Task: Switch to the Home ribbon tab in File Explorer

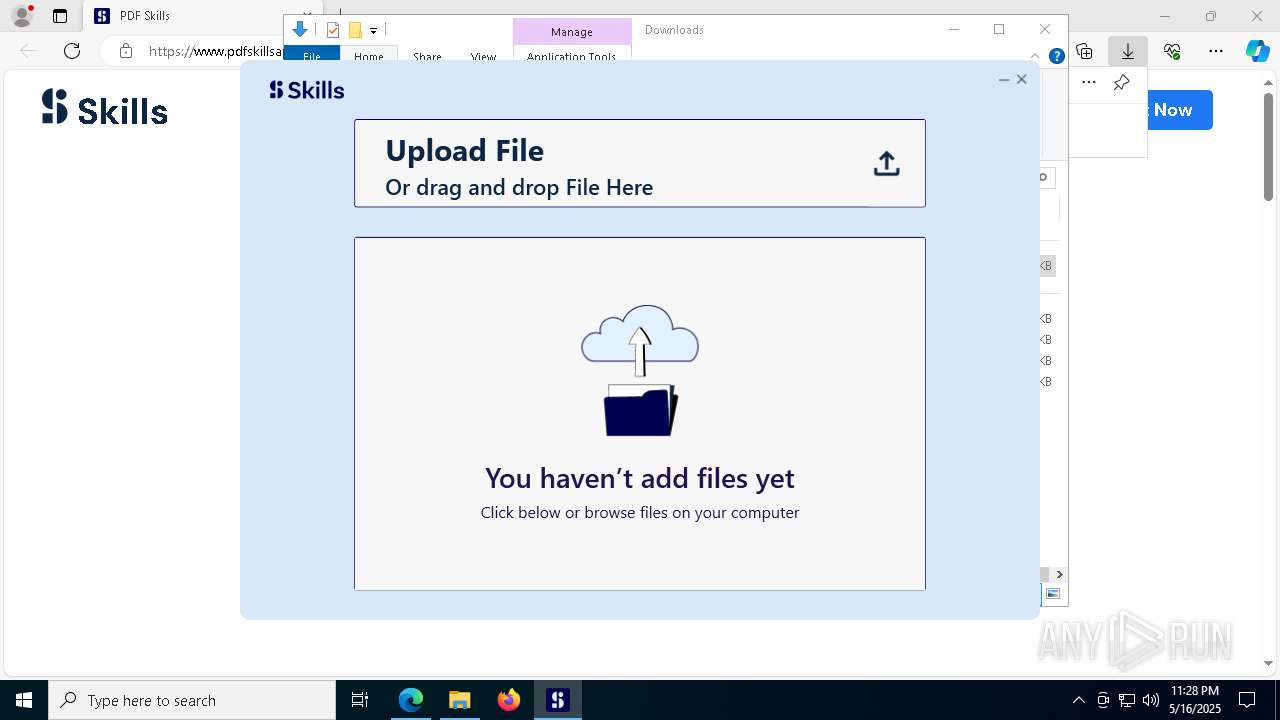Action: point(368,54)
